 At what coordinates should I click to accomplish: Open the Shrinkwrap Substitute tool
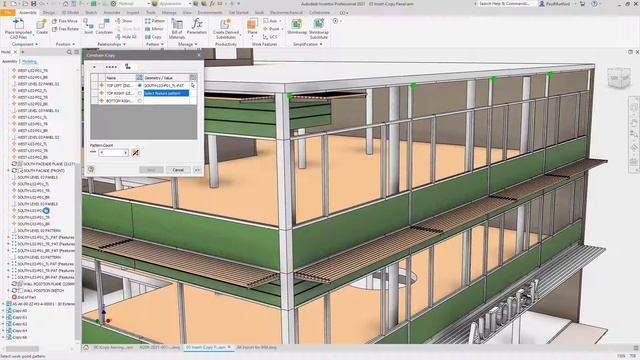319,29
